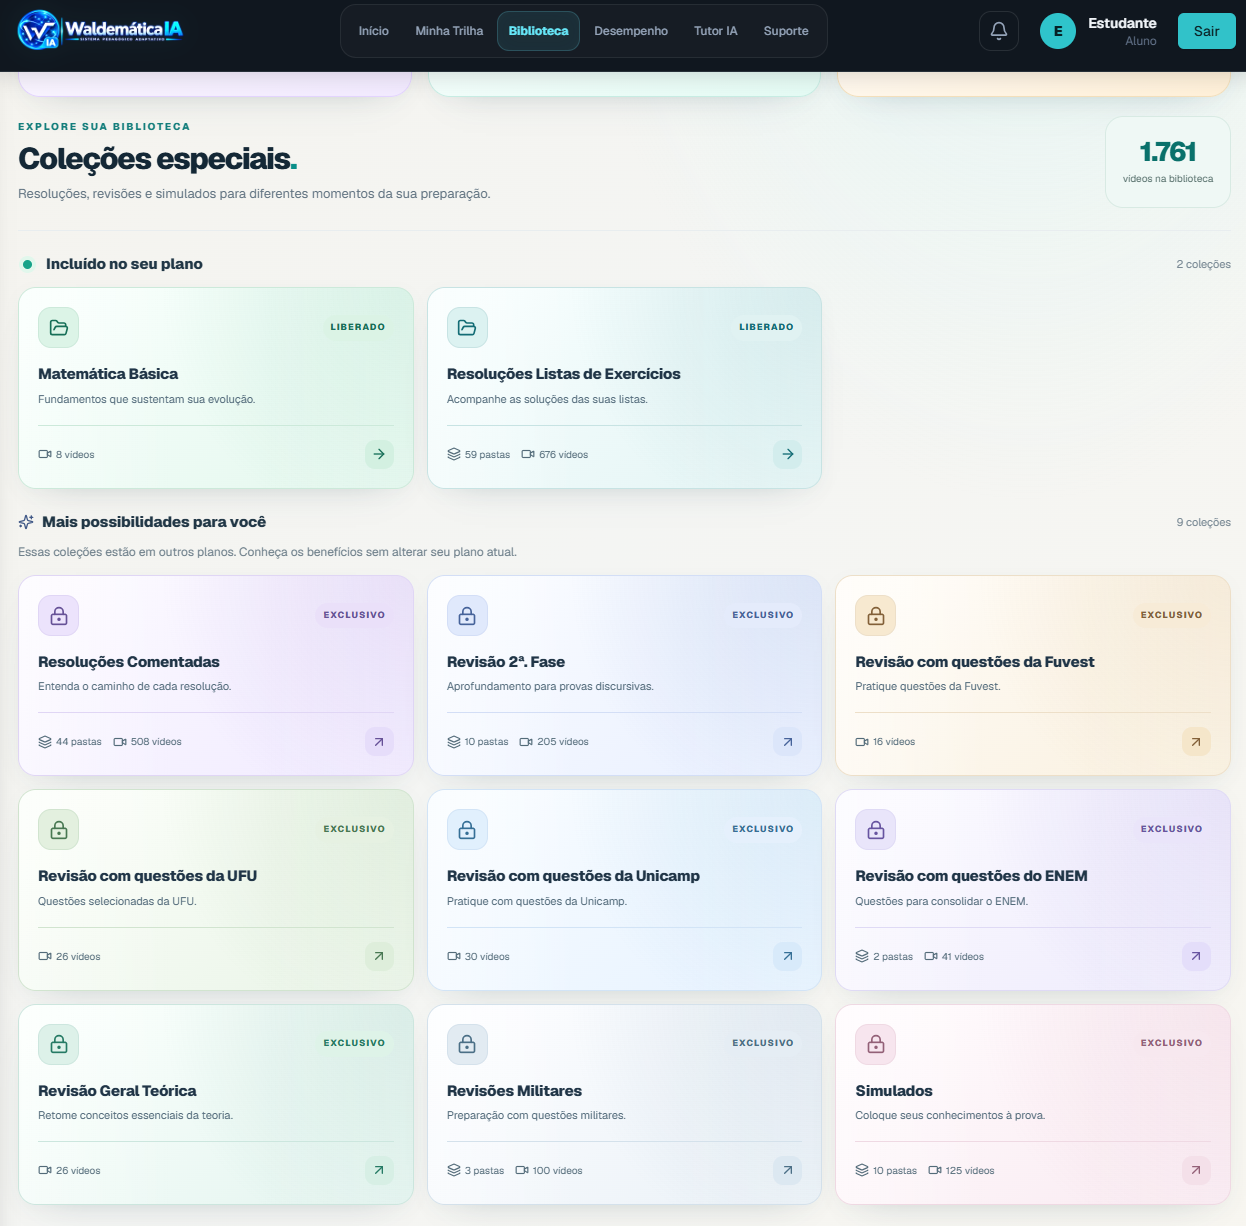Click the Estudante avatar circle
This screenshot has width=1246, height=1226.
pyautogui.click(x=1058, y=31)
